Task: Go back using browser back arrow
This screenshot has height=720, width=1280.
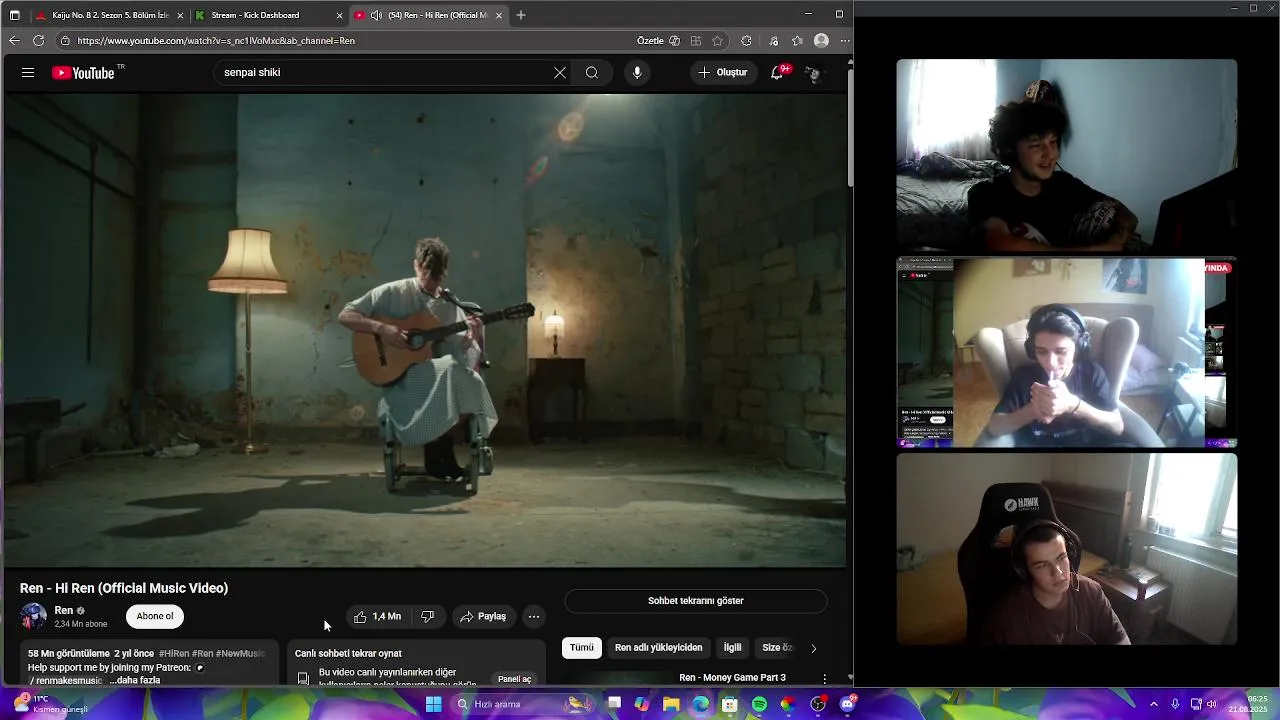Action: [x=14, y=41]
